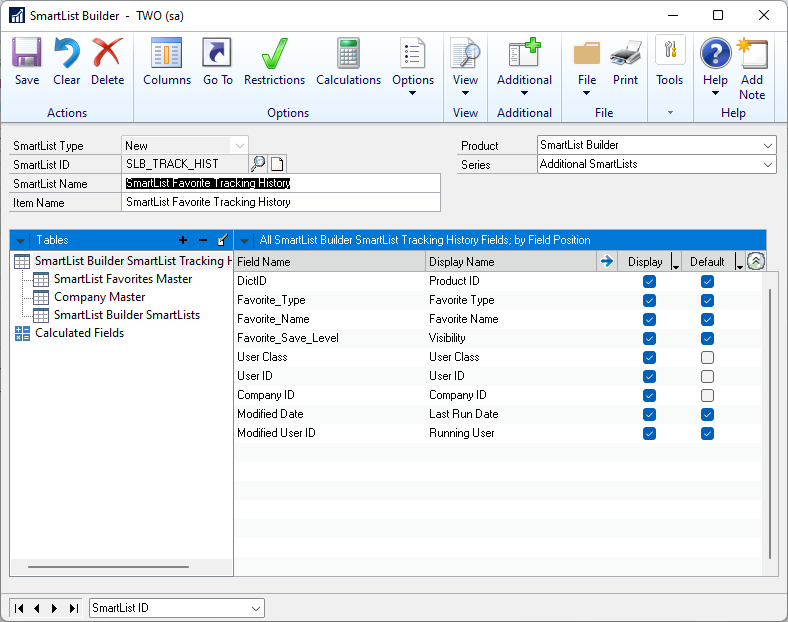The image size is (788, 622).
Task: Open the Options list icon
Action: (x=413, y=53)
